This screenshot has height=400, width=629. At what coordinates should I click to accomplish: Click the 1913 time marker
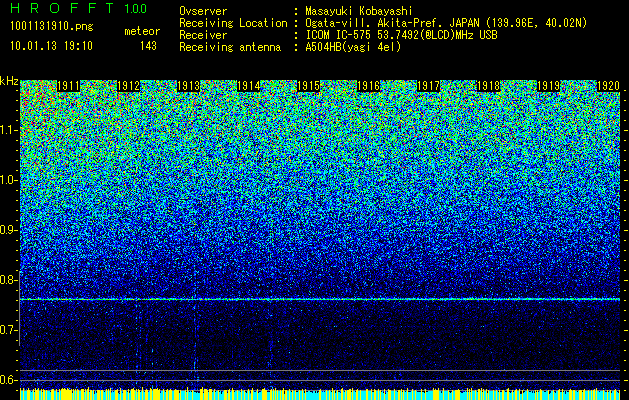[189, 86]
